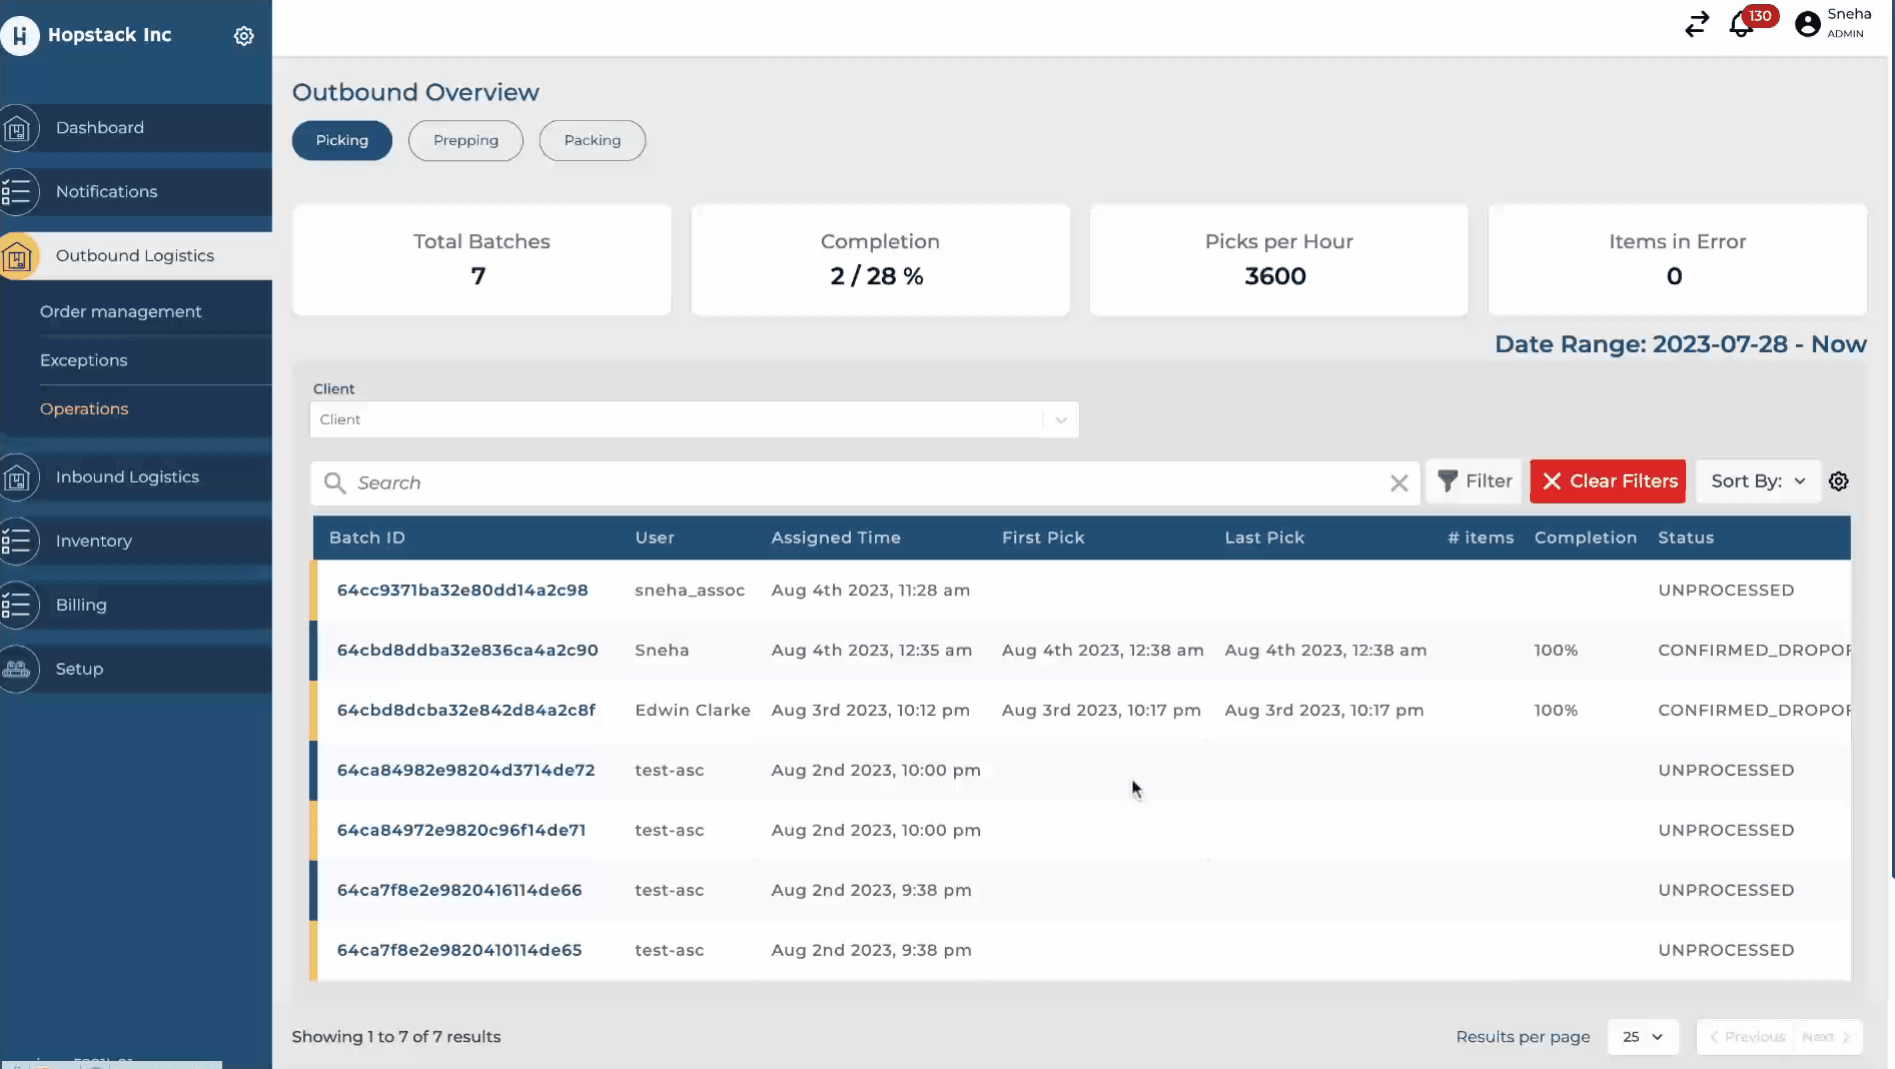Click the Filter button

click(1474, 481)
